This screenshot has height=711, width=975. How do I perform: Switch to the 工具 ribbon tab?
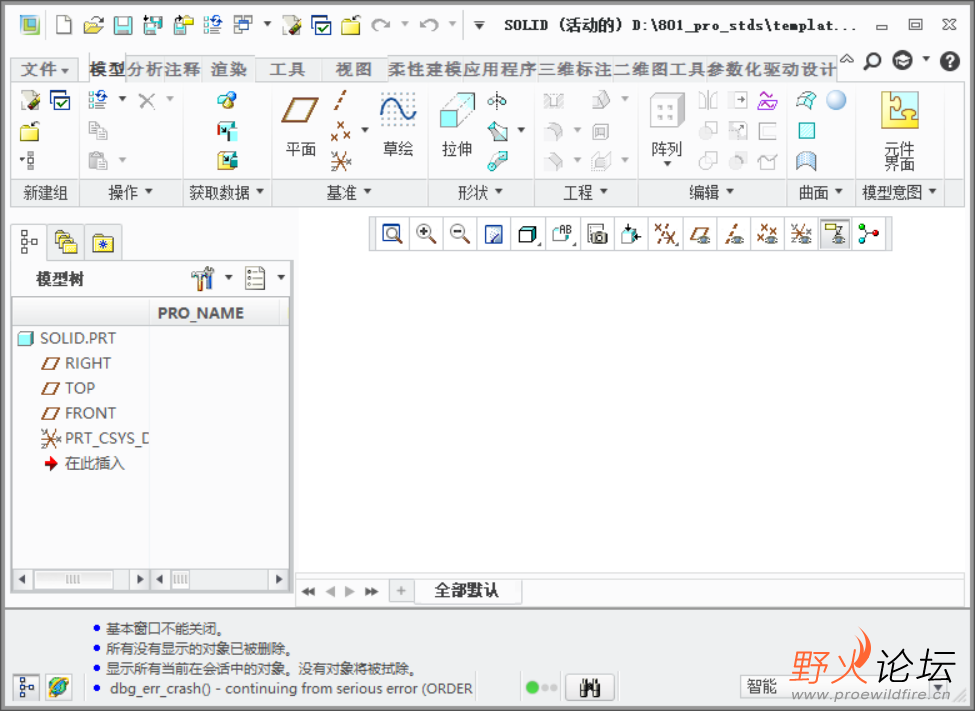pos(287,69)
